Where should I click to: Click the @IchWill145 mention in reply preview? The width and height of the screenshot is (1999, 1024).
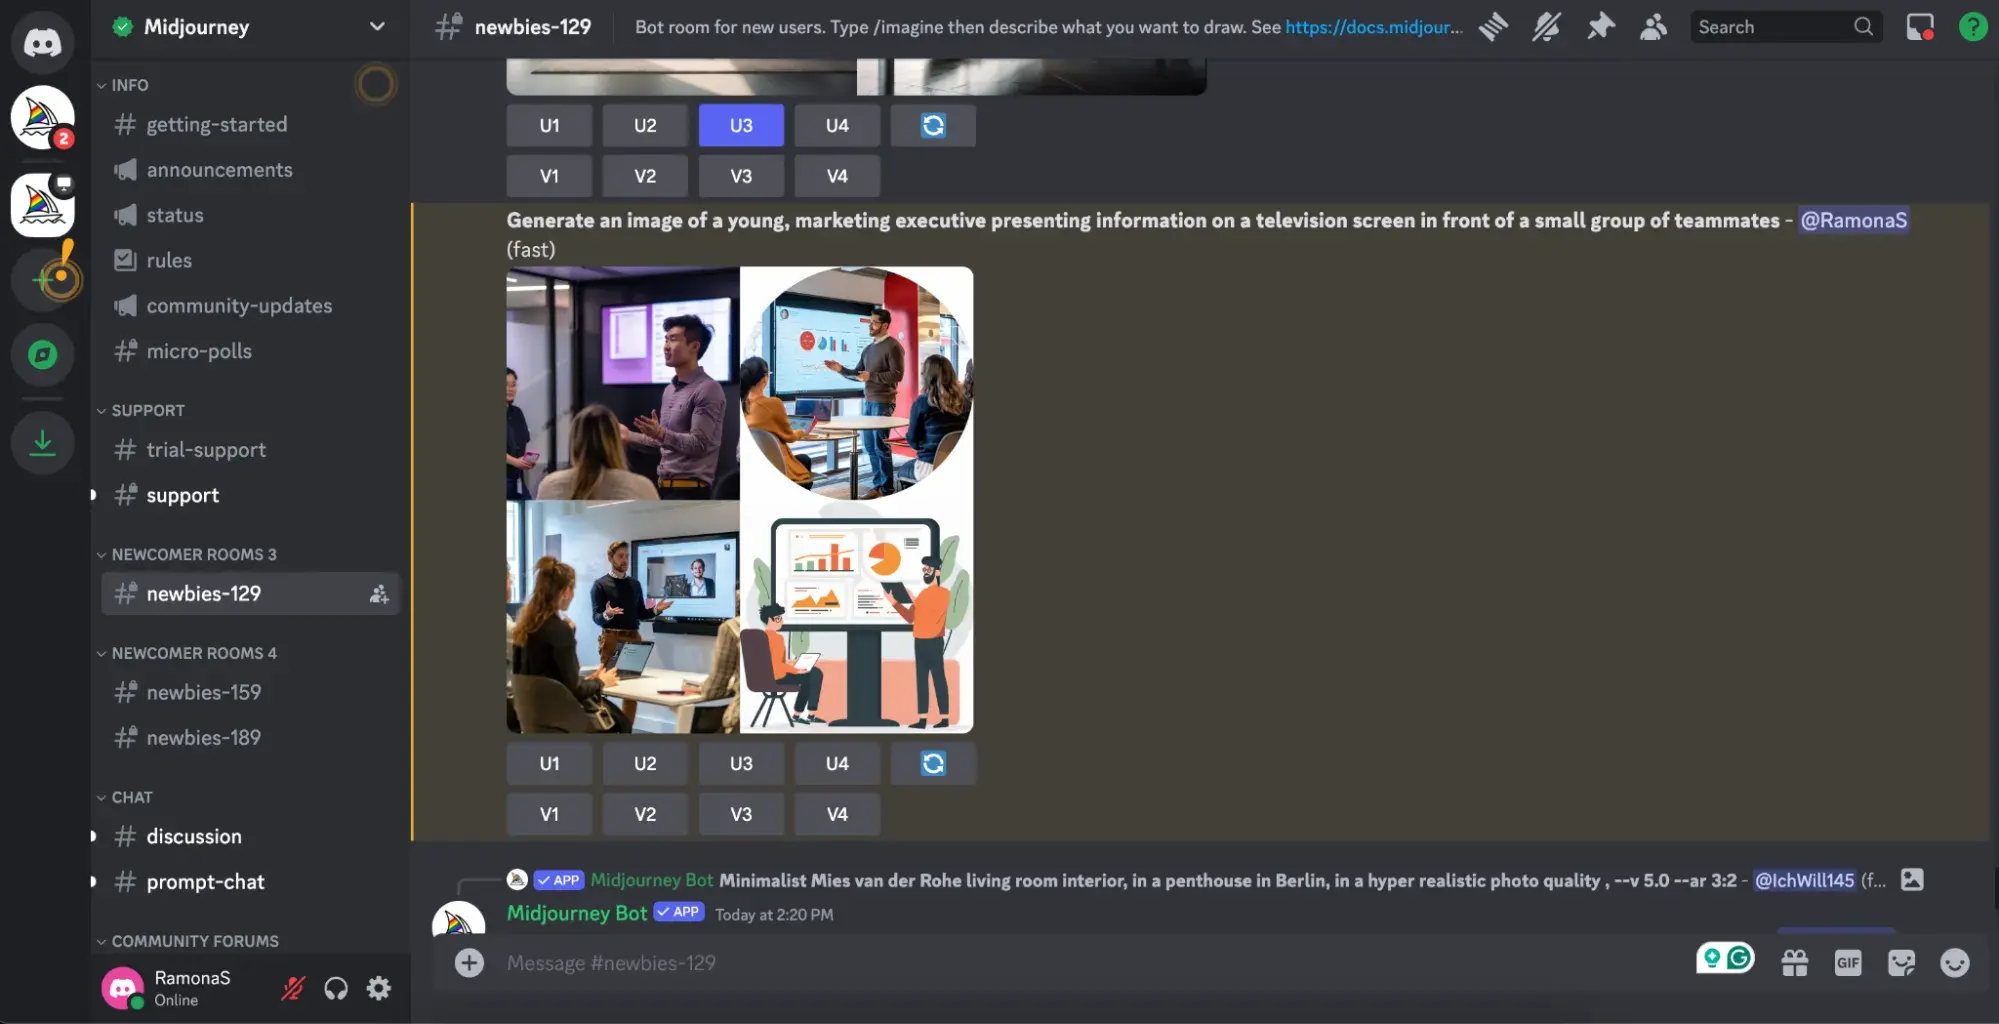(1804, 880)
